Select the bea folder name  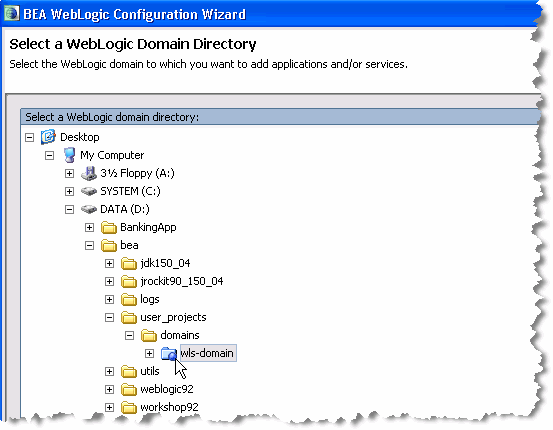[x=129, y=245]
